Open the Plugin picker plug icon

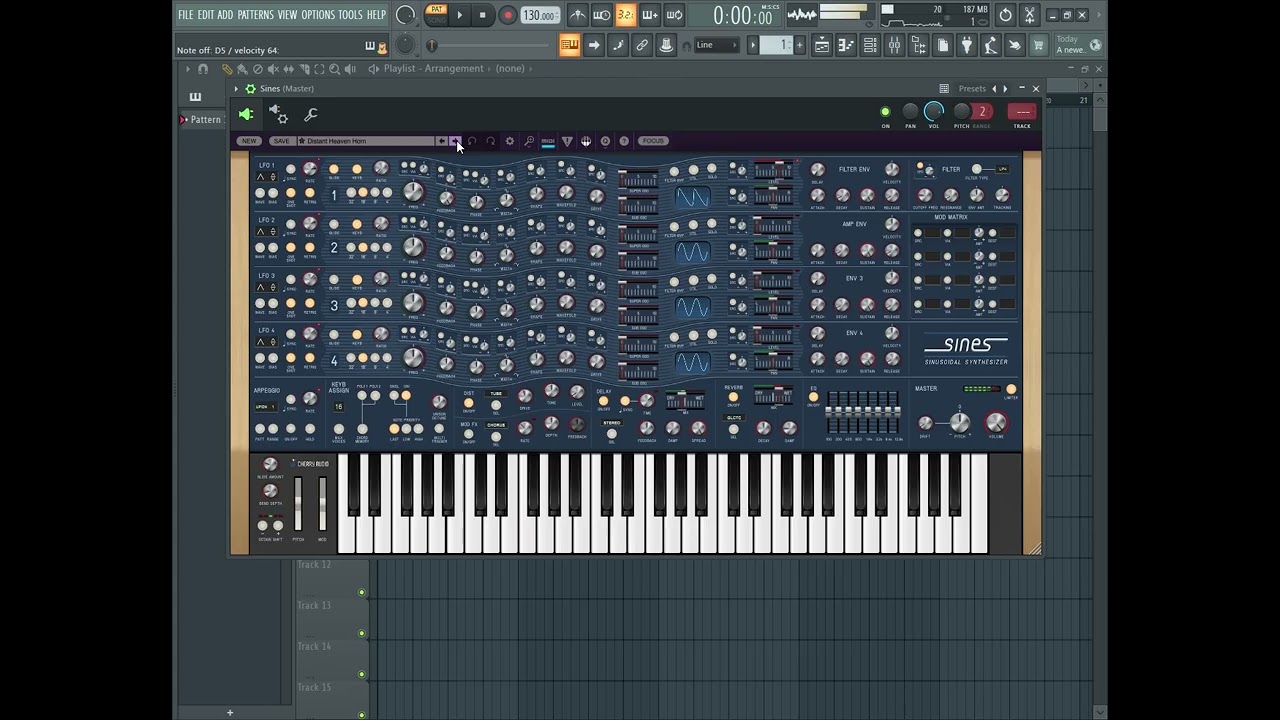(966, 45)
